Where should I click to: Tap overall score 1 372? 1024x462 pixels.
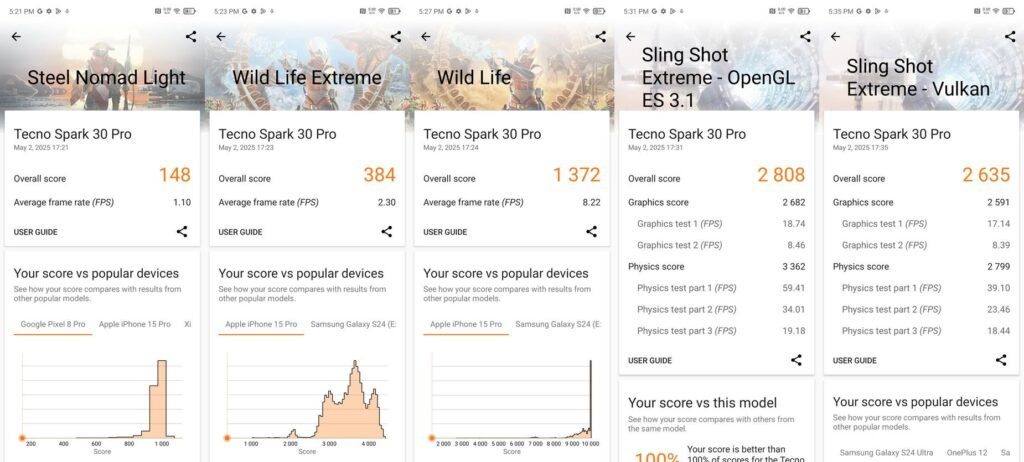coord(577,175)
